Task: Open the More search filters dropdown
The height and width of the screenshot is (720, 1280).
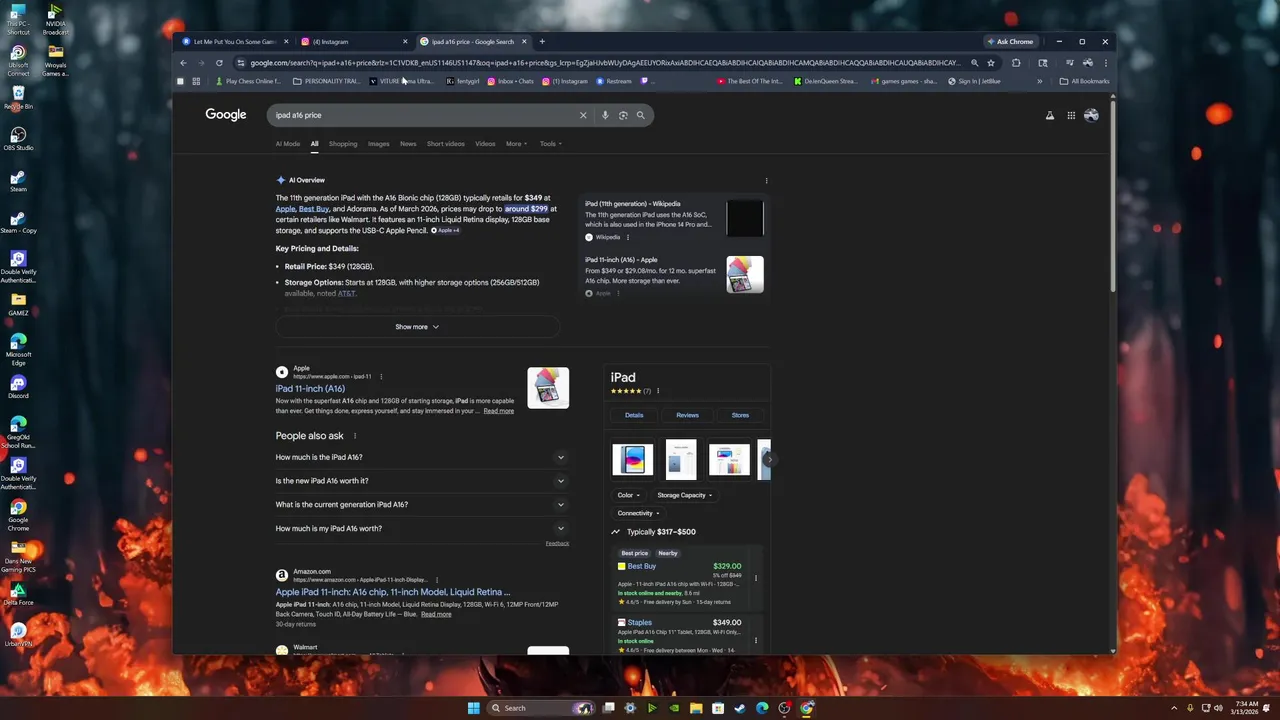Action: click(x=516, y=144)
